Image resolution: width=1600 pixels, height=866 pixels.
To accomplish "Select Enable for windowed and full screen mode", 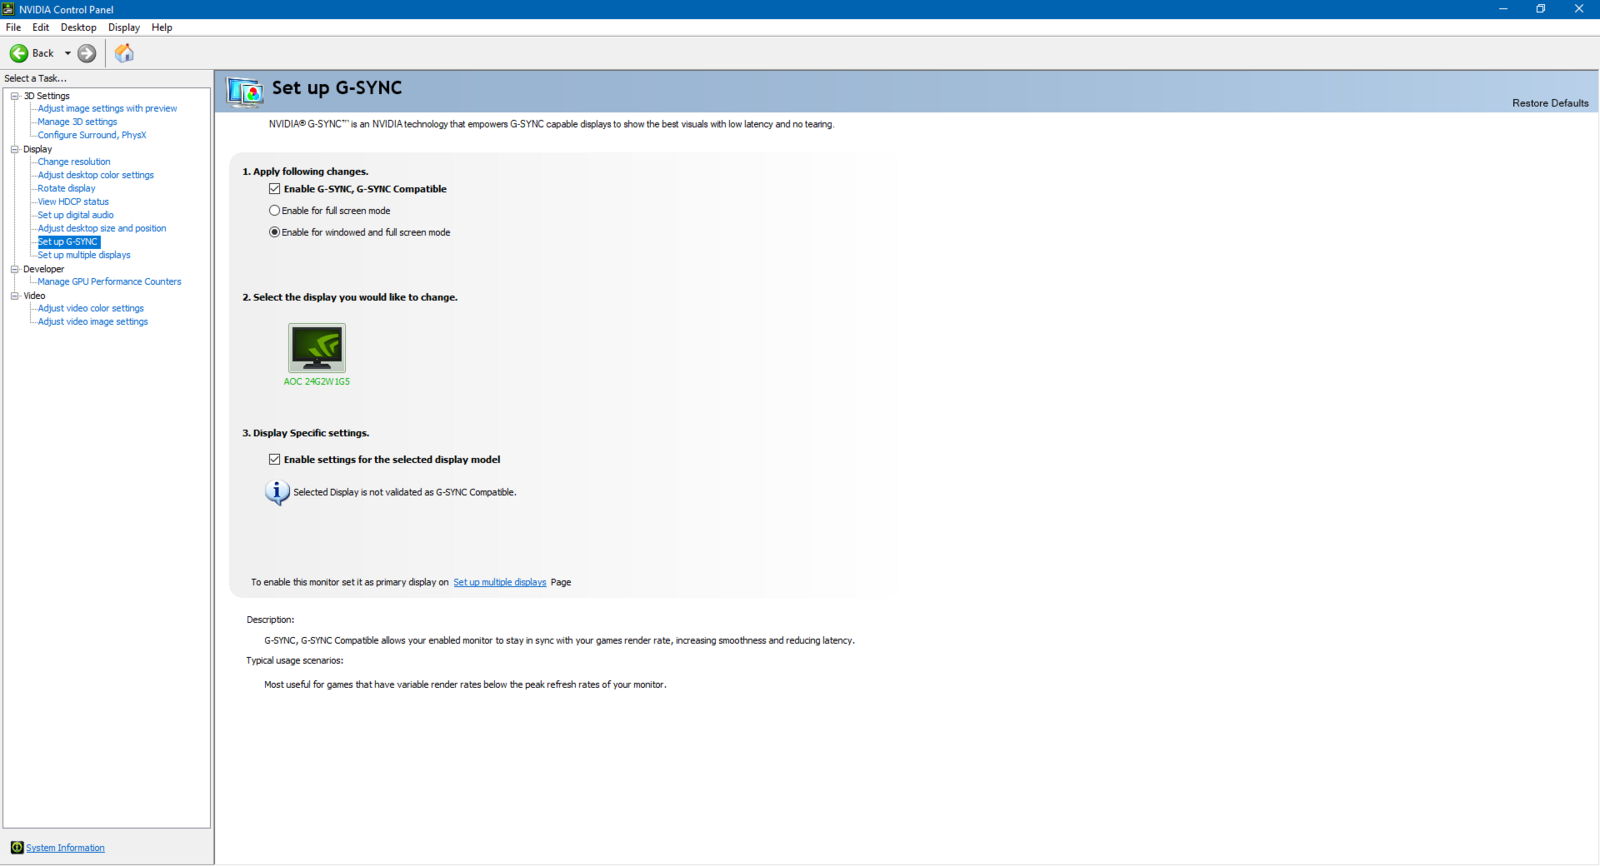I will 274,232.
